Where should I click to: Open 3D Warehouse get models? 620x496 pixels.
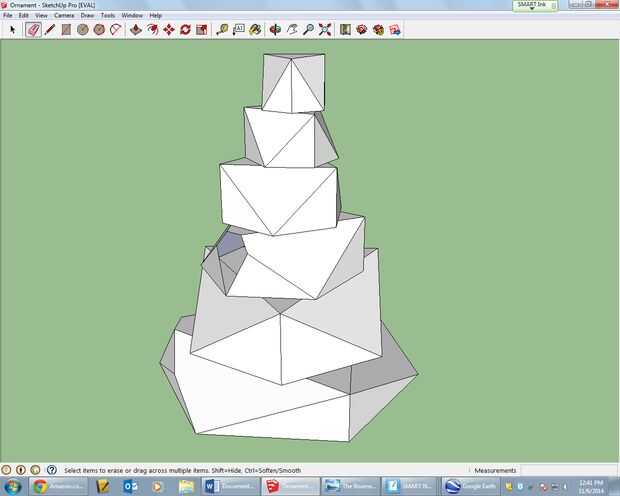tap(362, 30)
